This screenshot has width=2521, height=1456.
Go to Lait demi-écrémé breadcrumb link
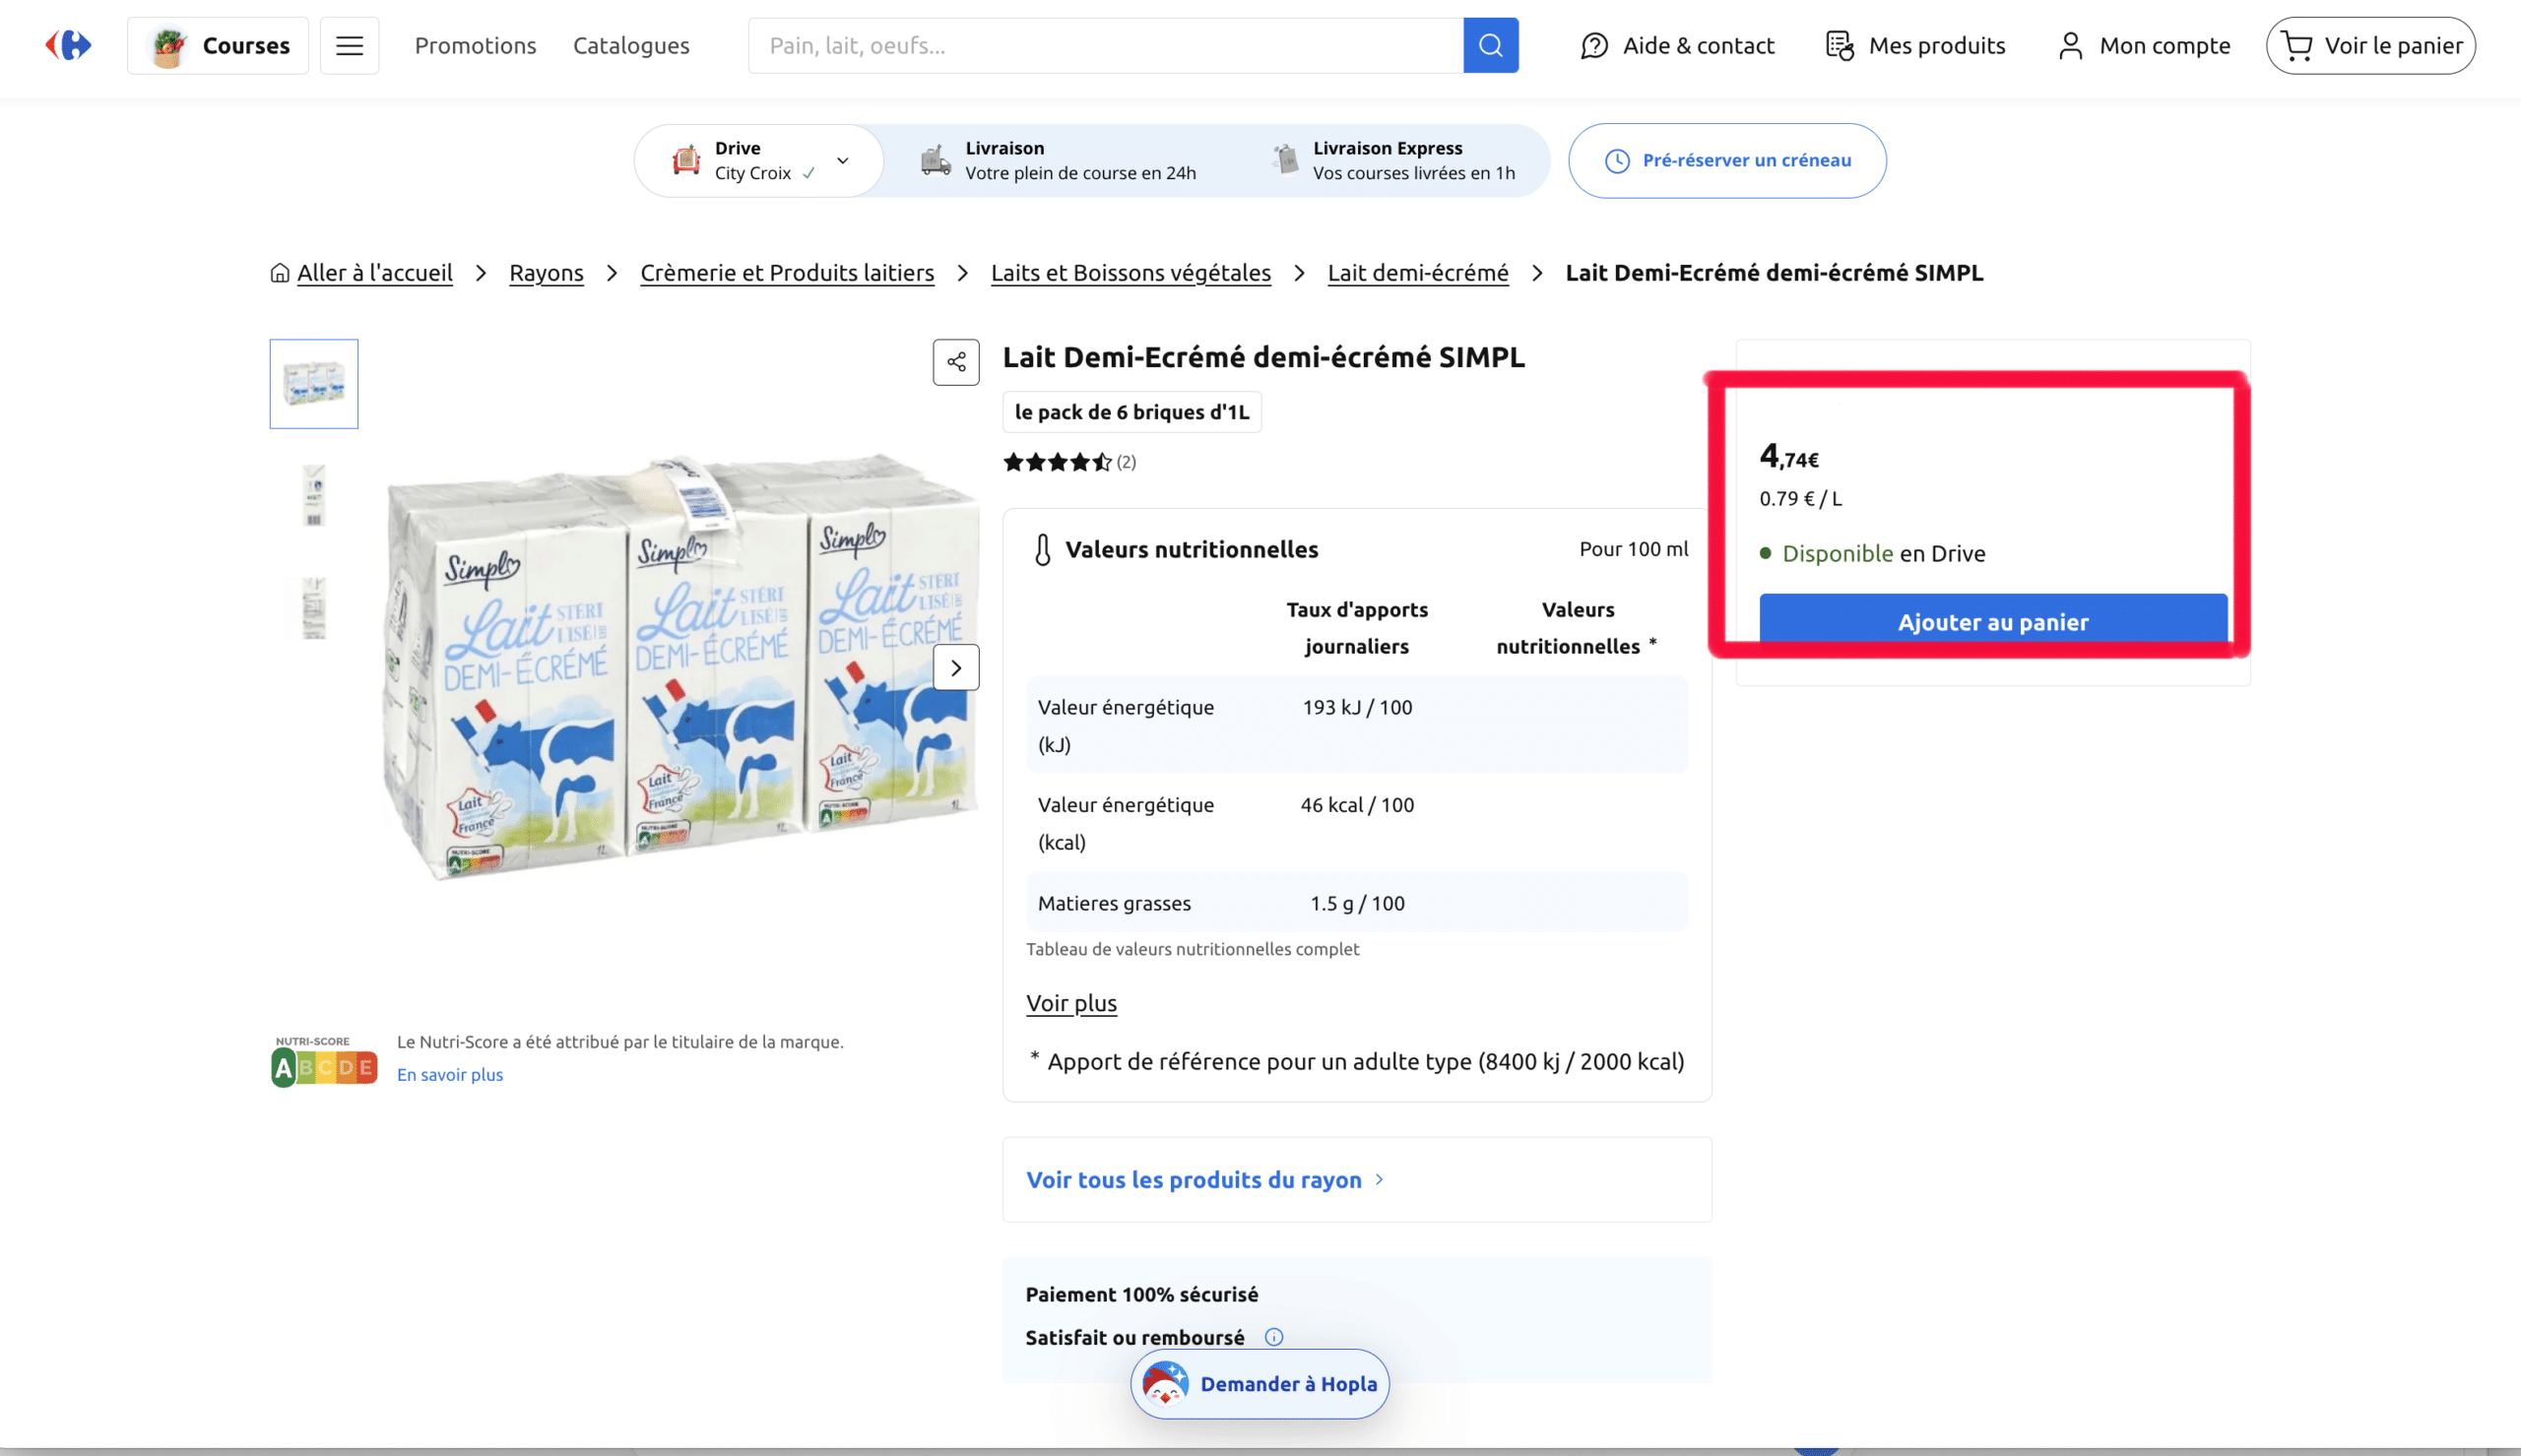click(1417, 273)
